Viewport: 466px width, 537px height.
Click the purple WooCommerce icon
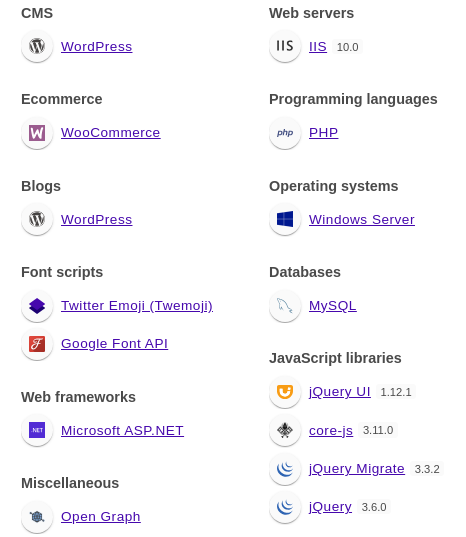[37, 133]
